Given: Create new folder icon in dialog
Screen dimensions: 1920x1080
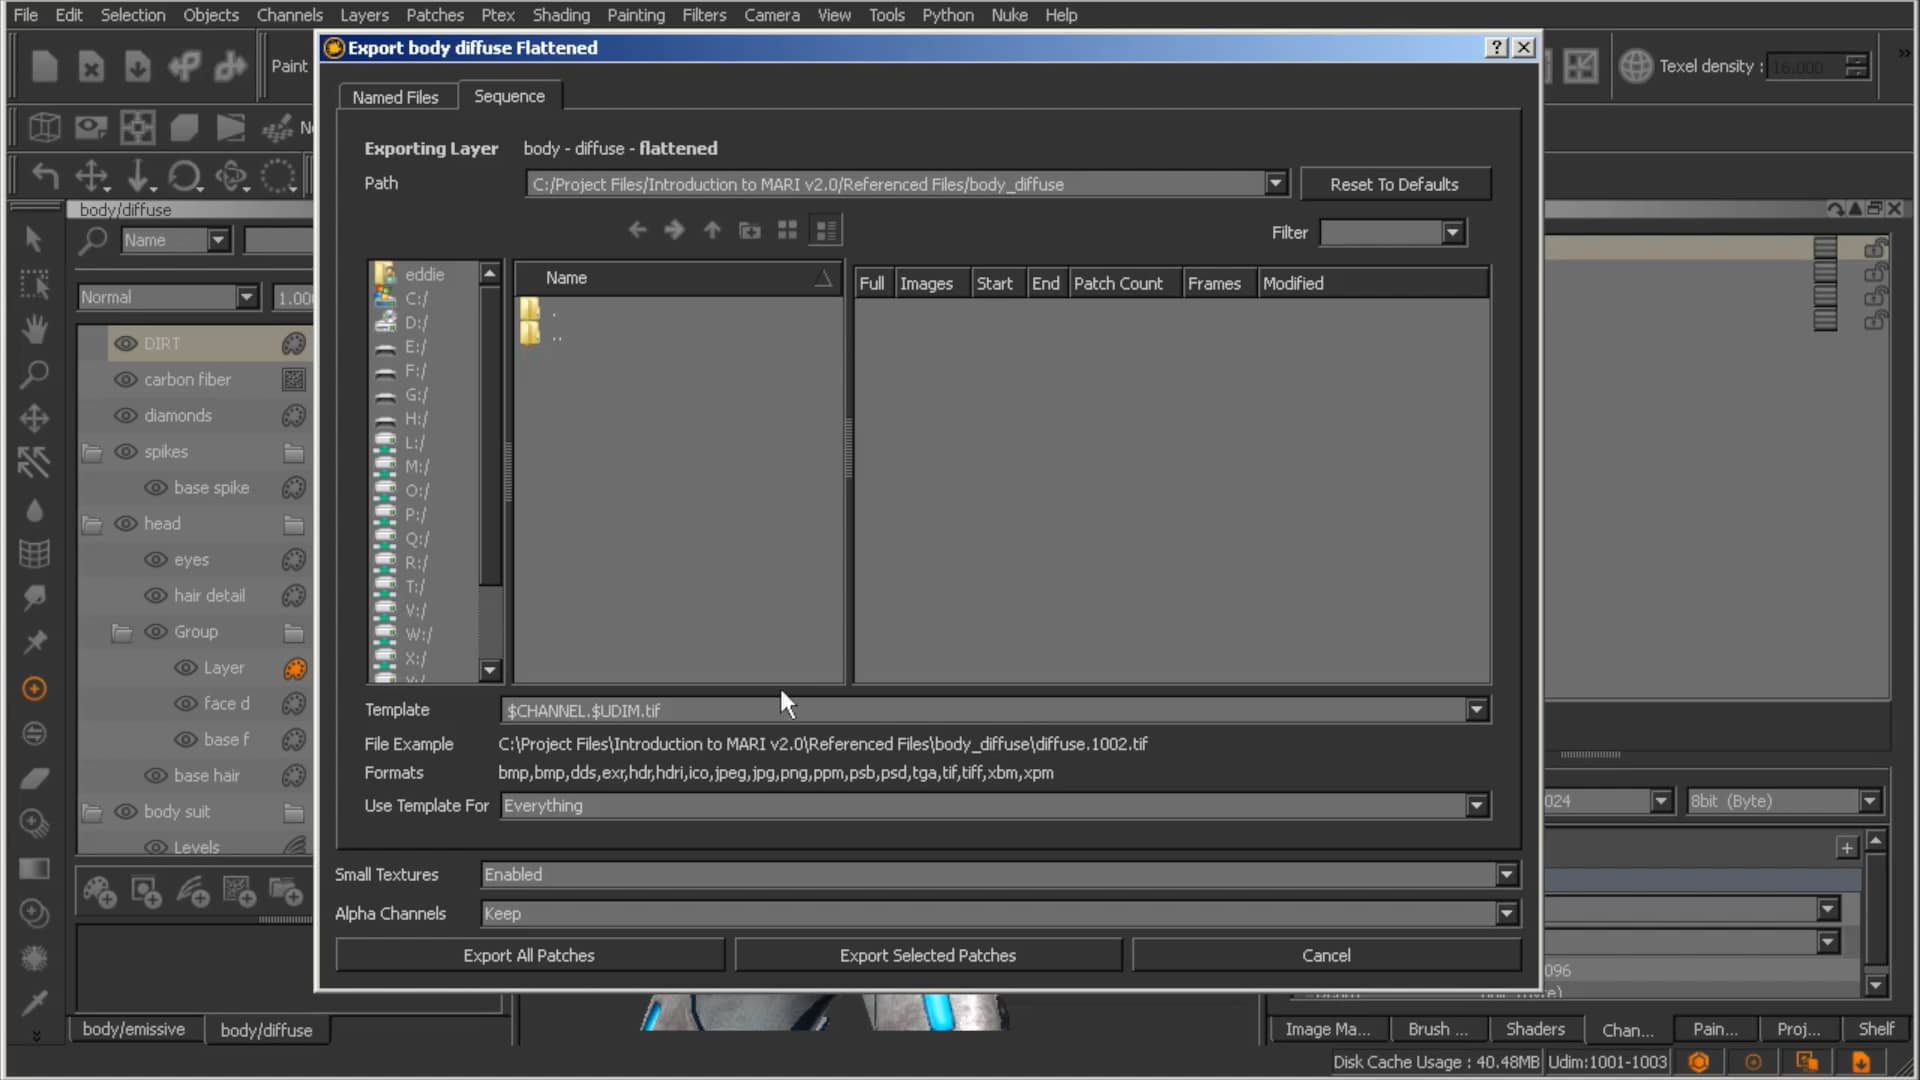Looking at the screenshot, I should [x=749, y=231].
